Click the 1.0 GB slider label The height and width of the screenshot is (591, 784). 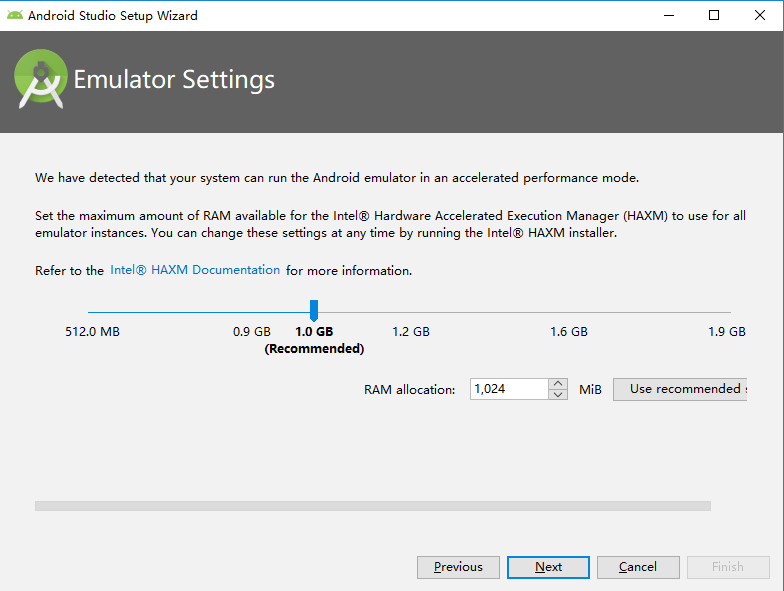[314, 332]
